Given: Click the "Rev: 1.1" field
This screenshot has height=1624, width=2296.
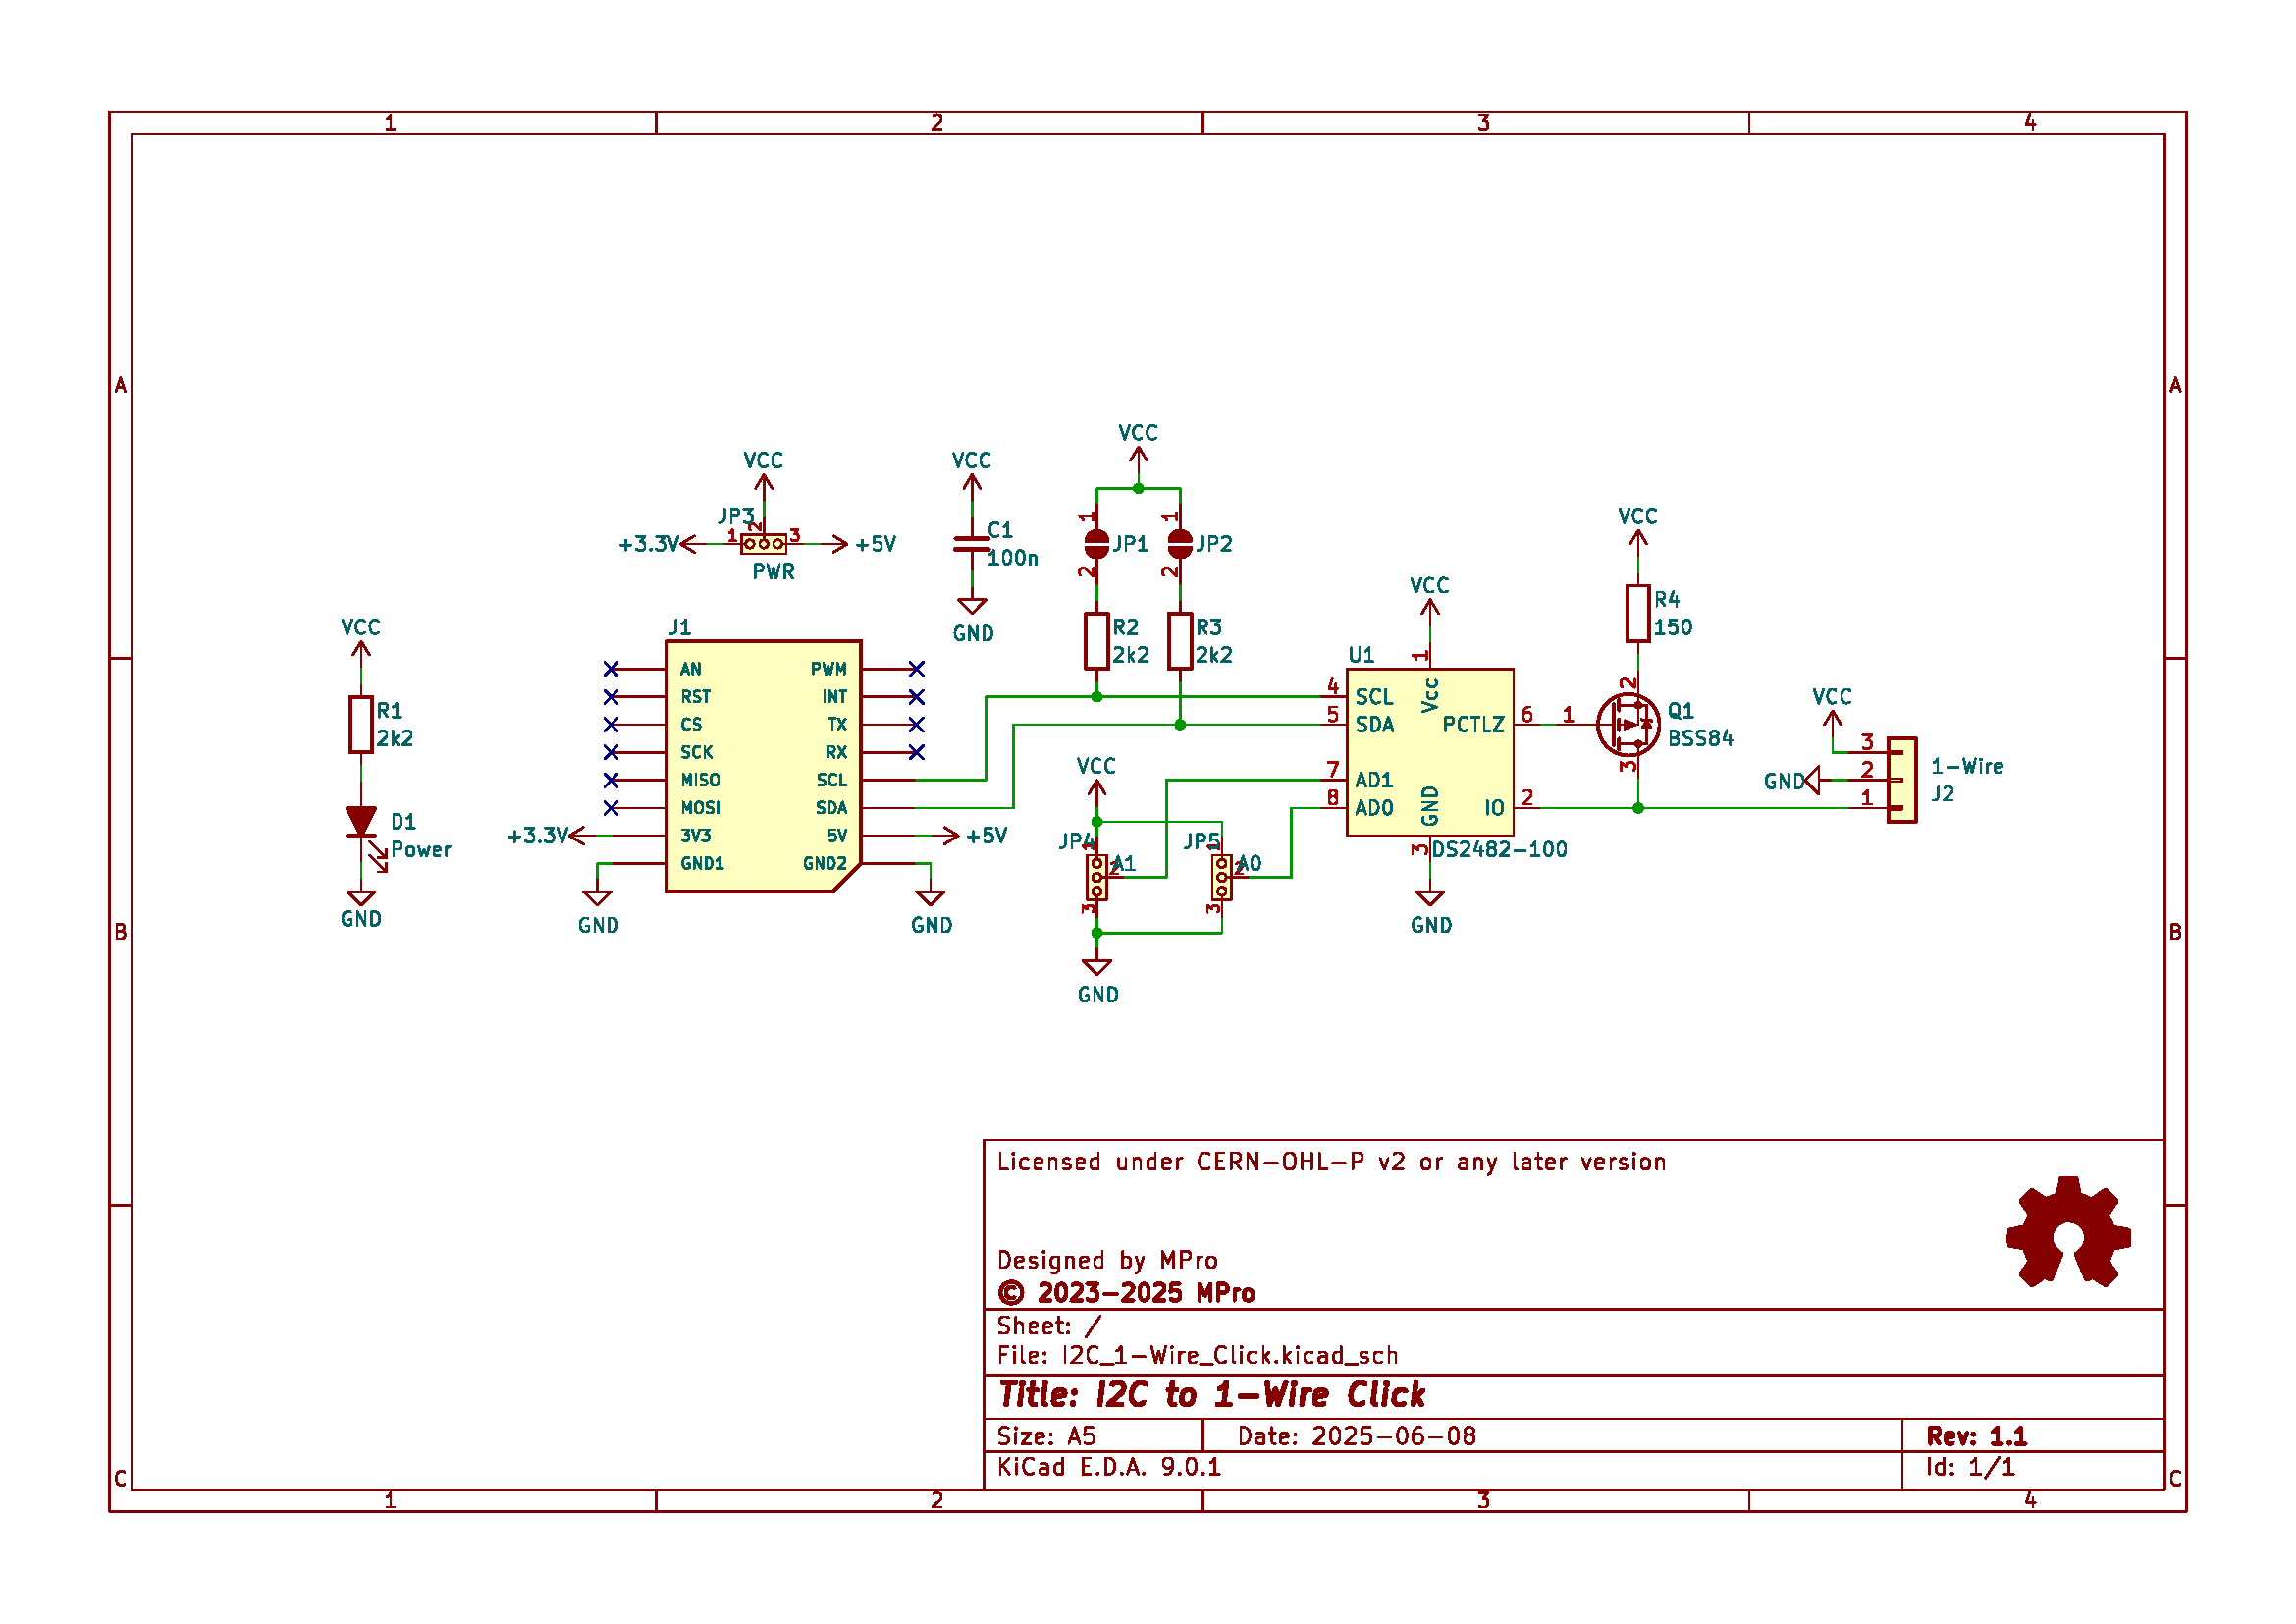Looking at the screenshot, I should [x=1977, y=1436].
